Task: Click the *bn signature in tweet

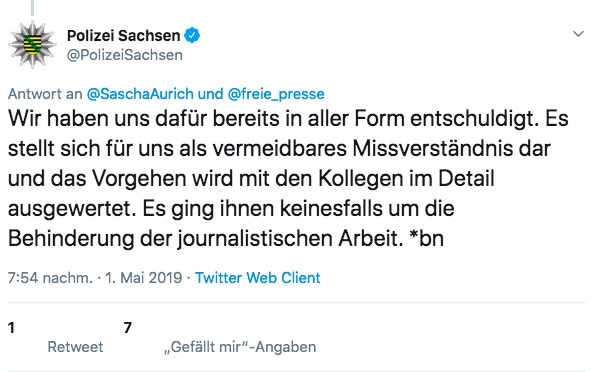Action: (427, 238)
